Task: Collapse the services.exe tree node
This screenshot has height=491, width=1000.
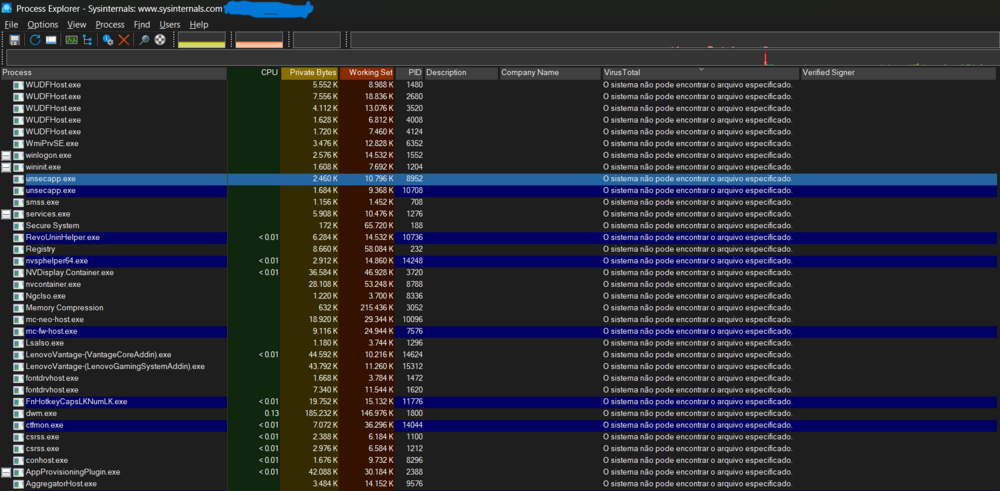Action: coord(6,214)
